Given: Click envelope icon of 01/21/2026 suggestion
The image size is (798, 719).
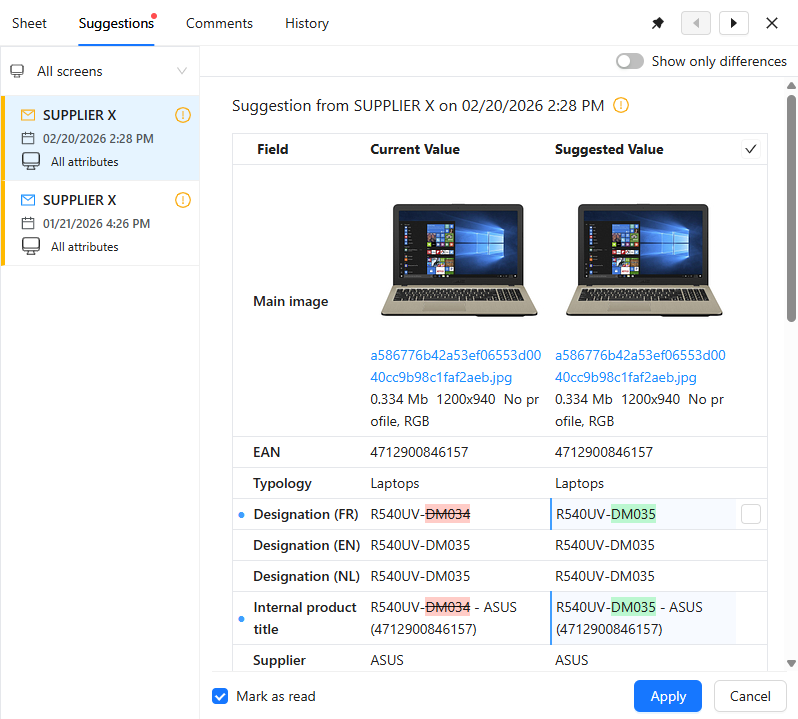Looking at the screenshot, I should coord(28,200).
